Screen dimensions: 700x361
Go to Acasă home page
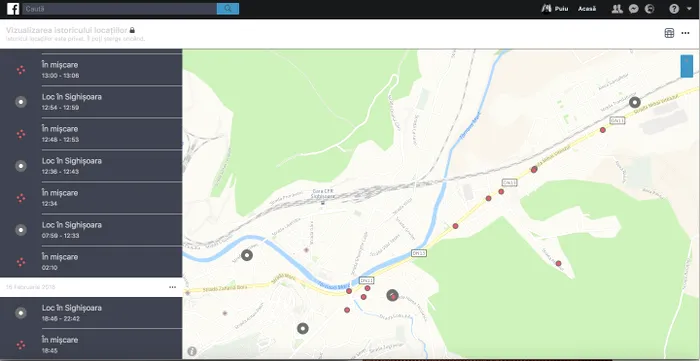point(587,9)
